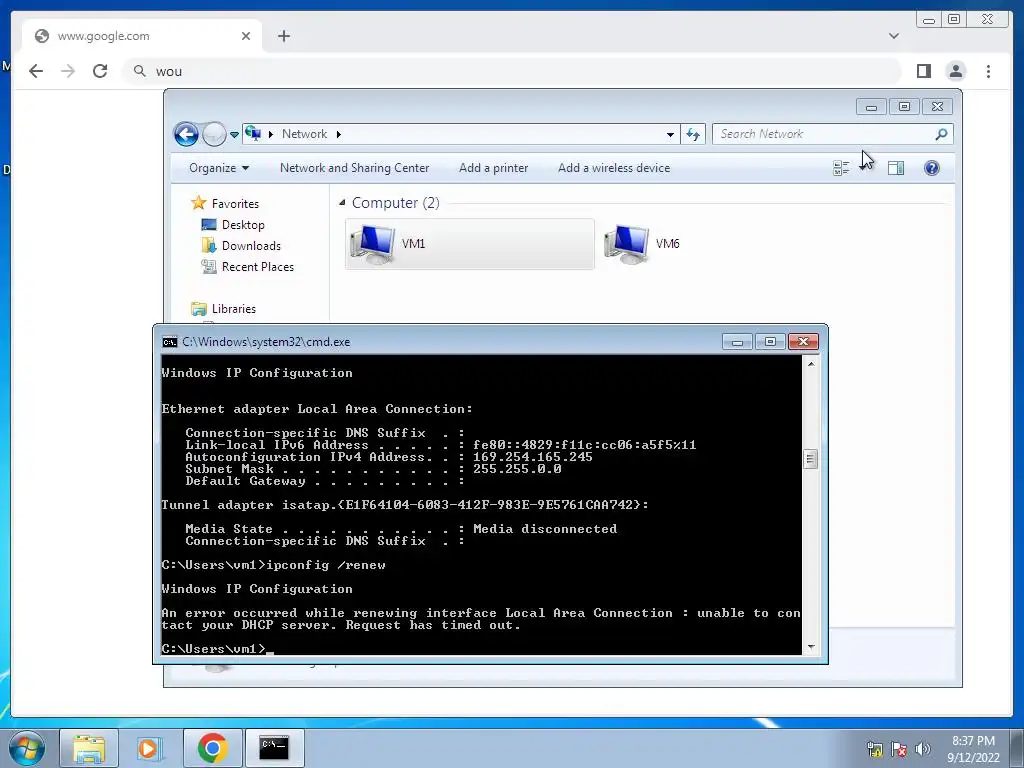Screen dimensions: 1024x768
Task: Open Explorer Help icon
Action: pos(932,168)
